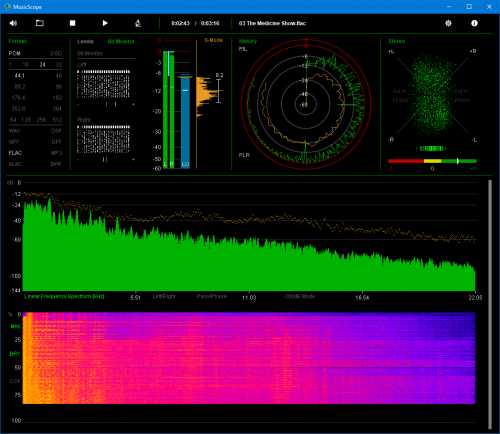Start playback with the play button
Image resolution: width=500 pixels, height=434 pixels.
tap(105, 23)
